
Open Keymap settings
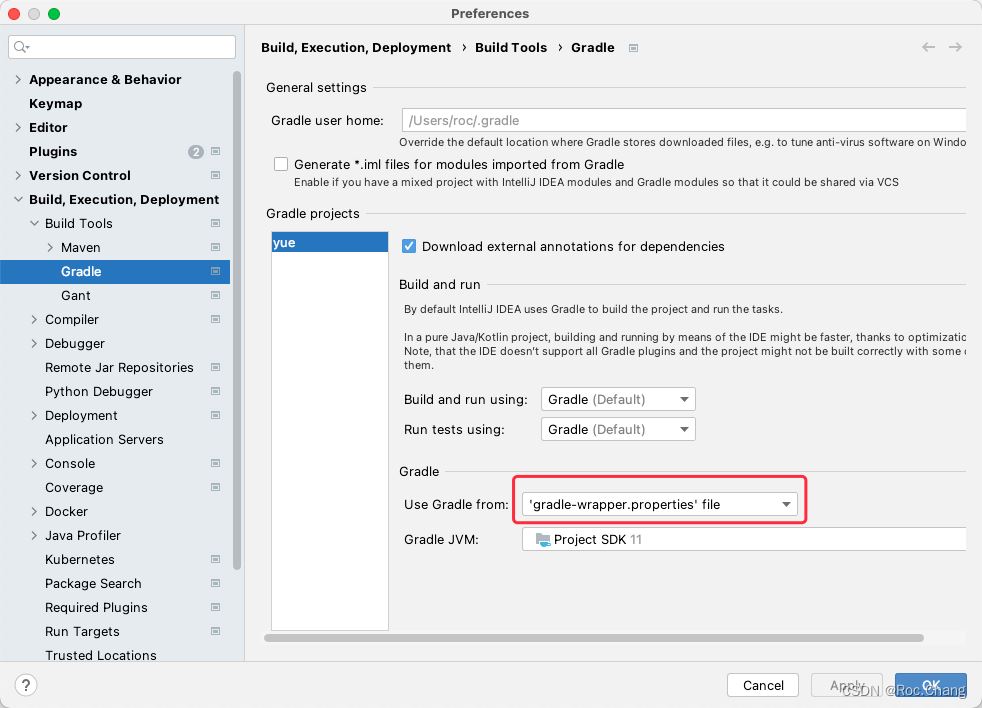[55, 103]
